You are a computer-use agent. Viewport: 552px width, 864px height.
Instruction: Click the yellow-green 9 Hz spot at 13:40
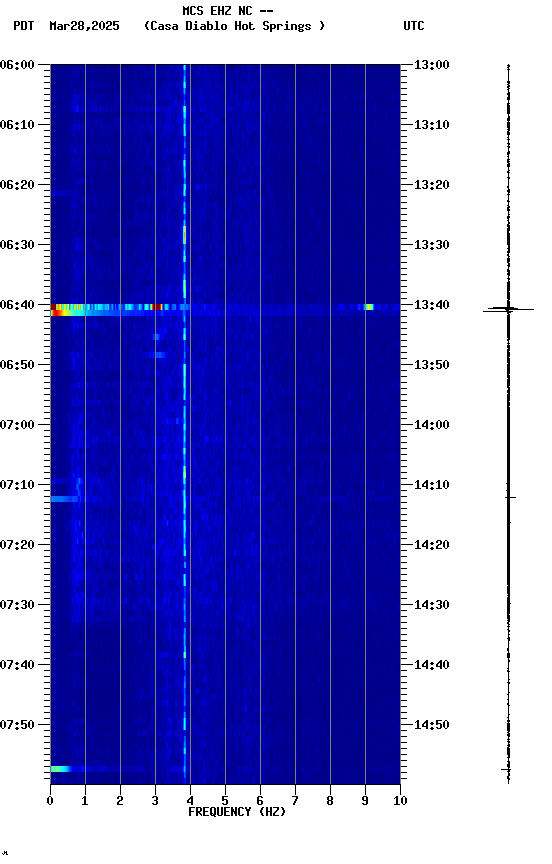(369, 307)
